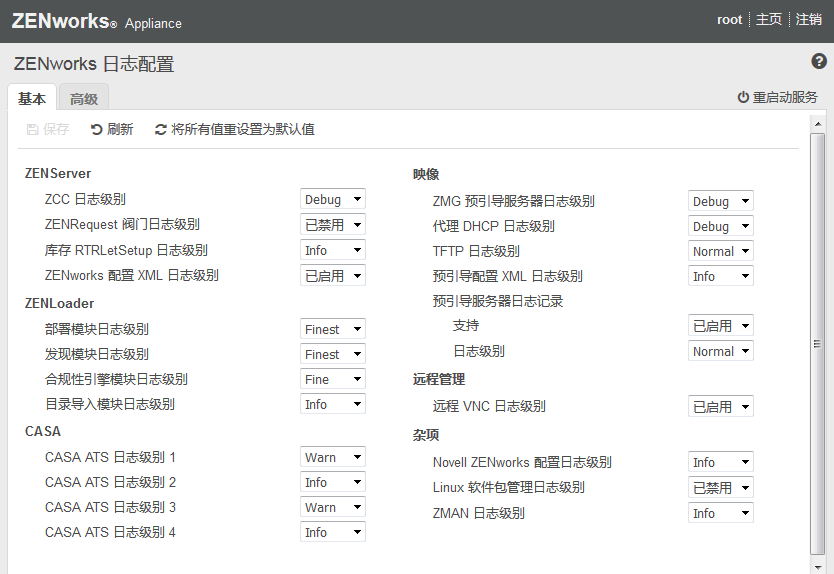
Task: Open 合规性引擎模块日志级别 dropdown
Action: 332,379
